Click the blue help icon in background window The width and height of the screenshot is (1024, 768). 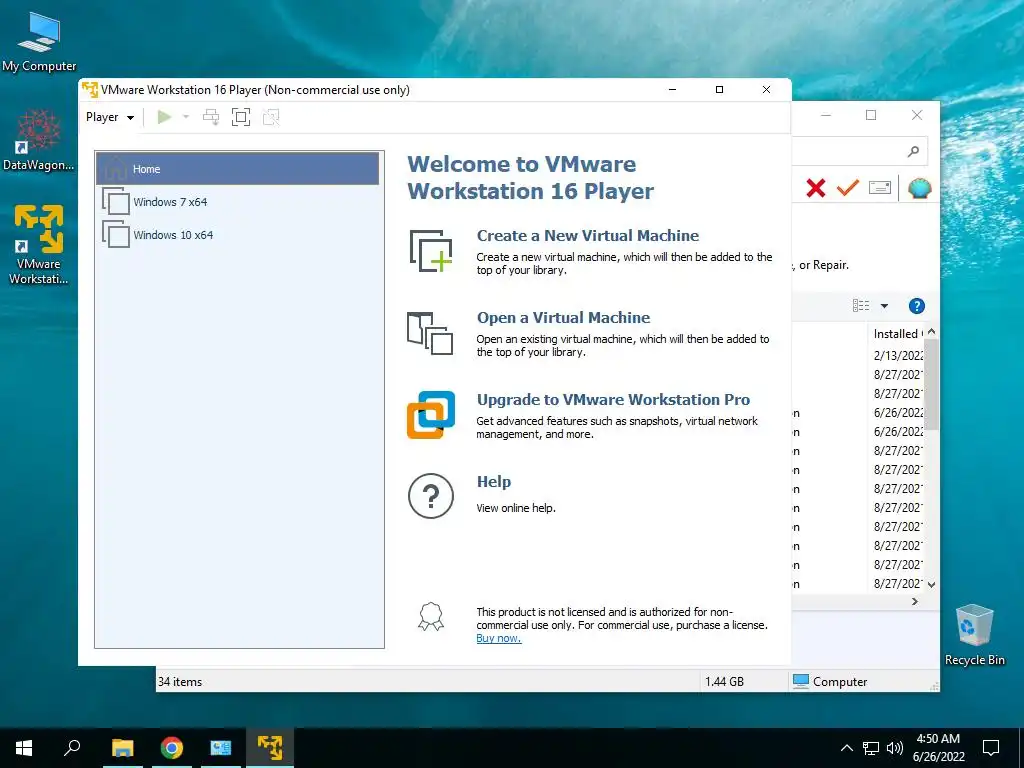[917, 306]
